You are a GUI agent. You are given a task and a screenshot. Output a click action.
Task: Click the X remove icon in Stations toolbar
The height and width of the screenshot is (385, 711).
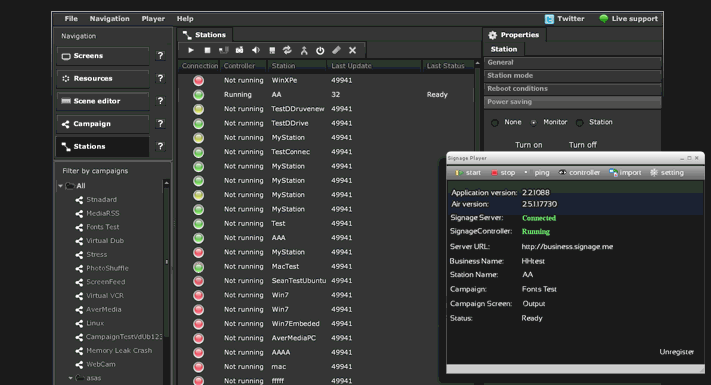(352, 50)
